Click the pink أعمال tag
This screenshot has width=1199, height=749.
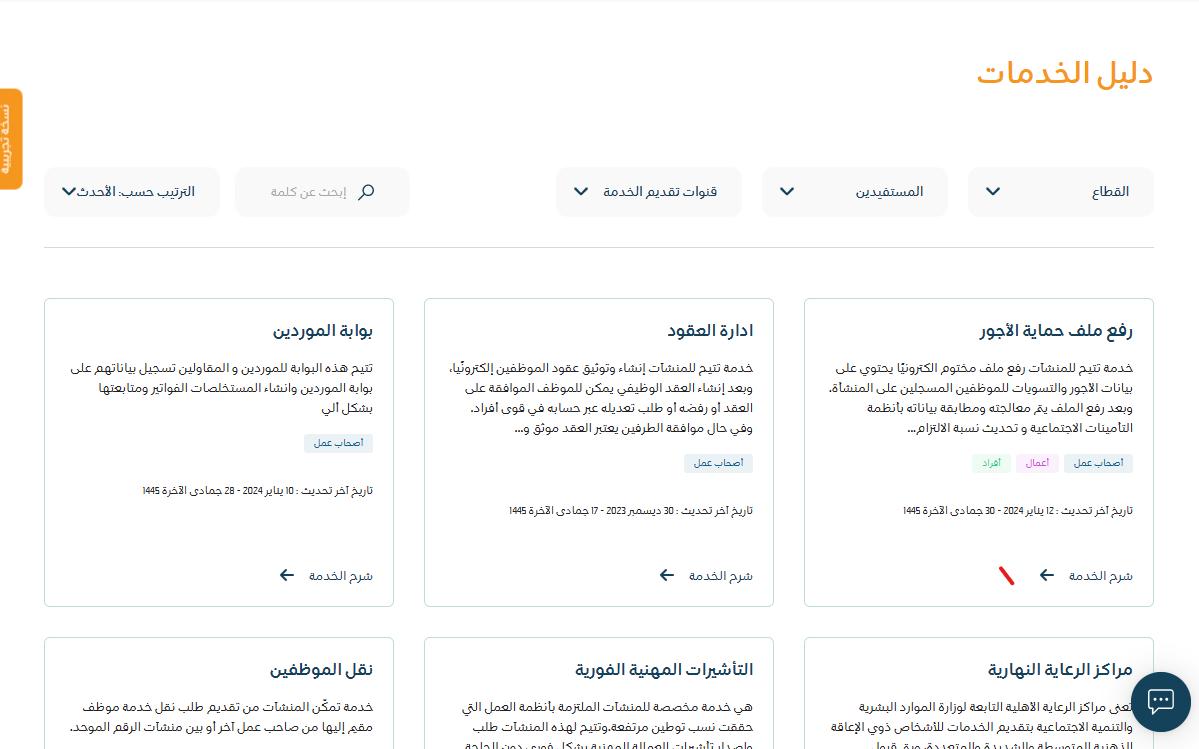(x=1037, y=463)
